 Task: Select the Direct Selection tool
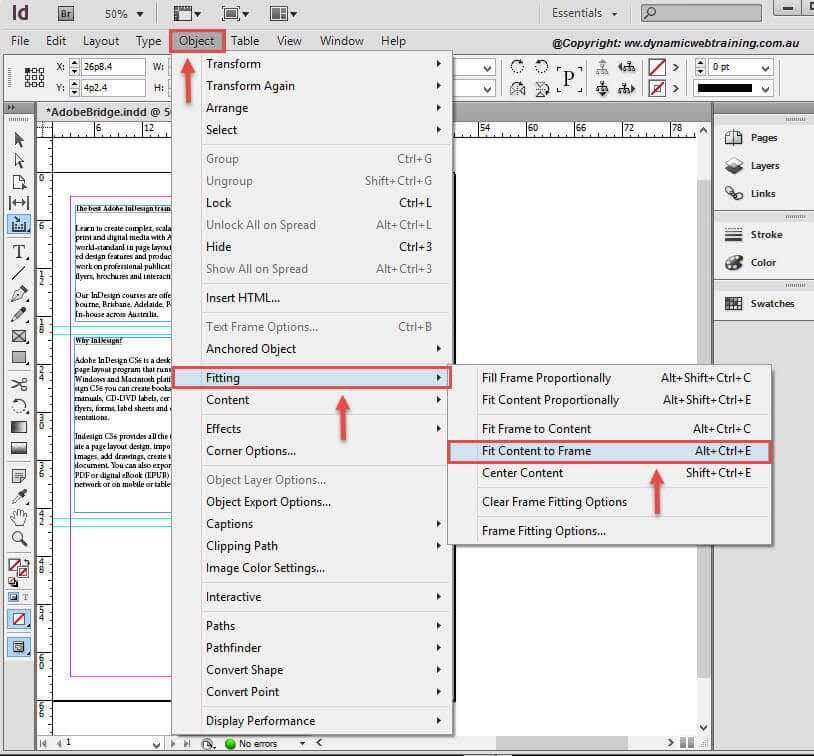[19, 161]
